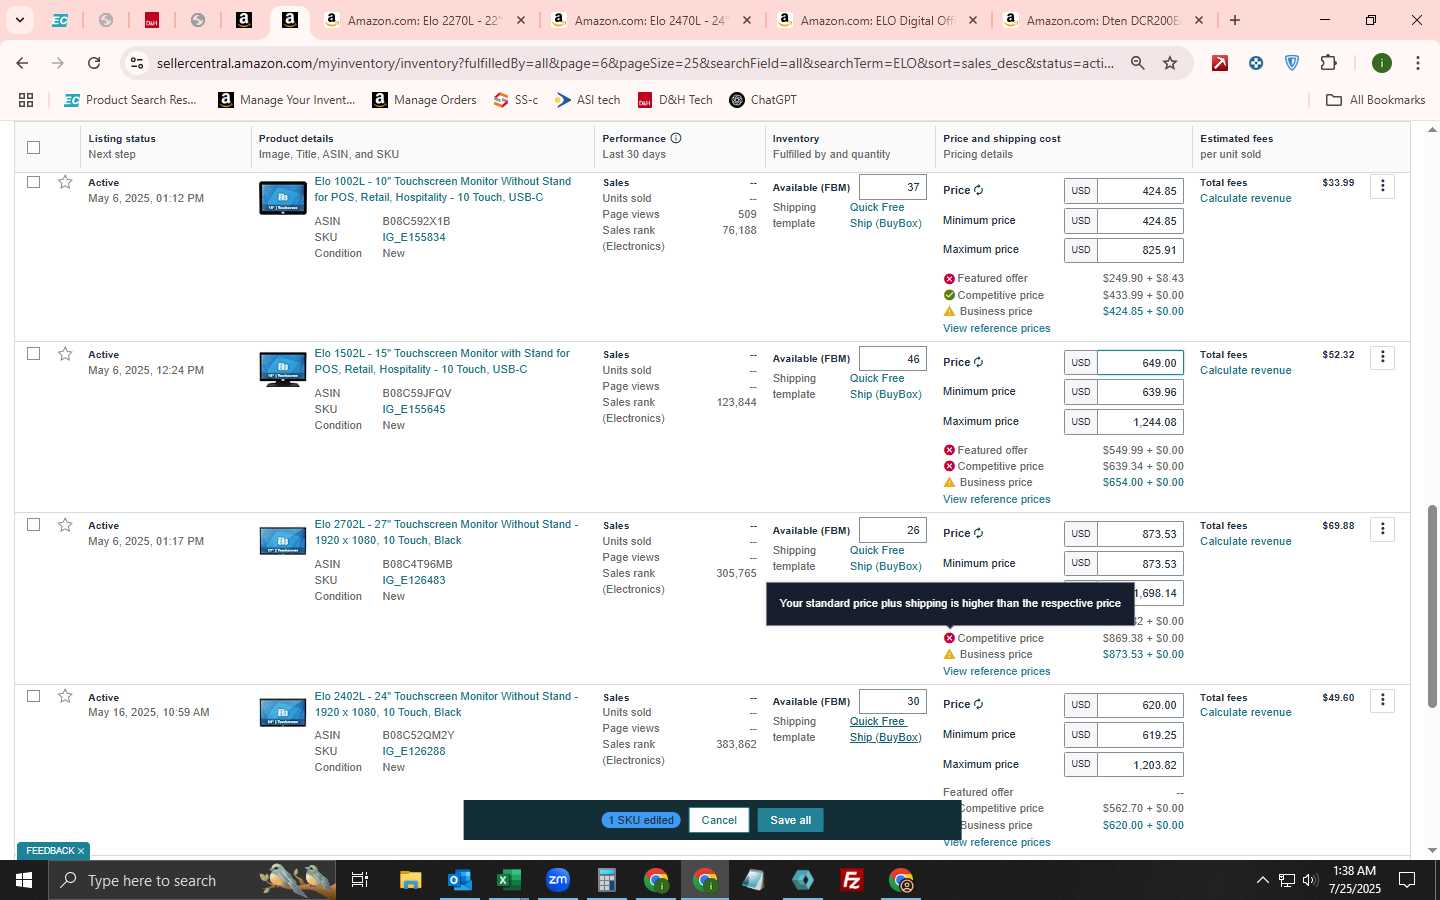
Task: View reference prices for Elo 1002L
Action: pyautogui.click(x=996, y=328)
